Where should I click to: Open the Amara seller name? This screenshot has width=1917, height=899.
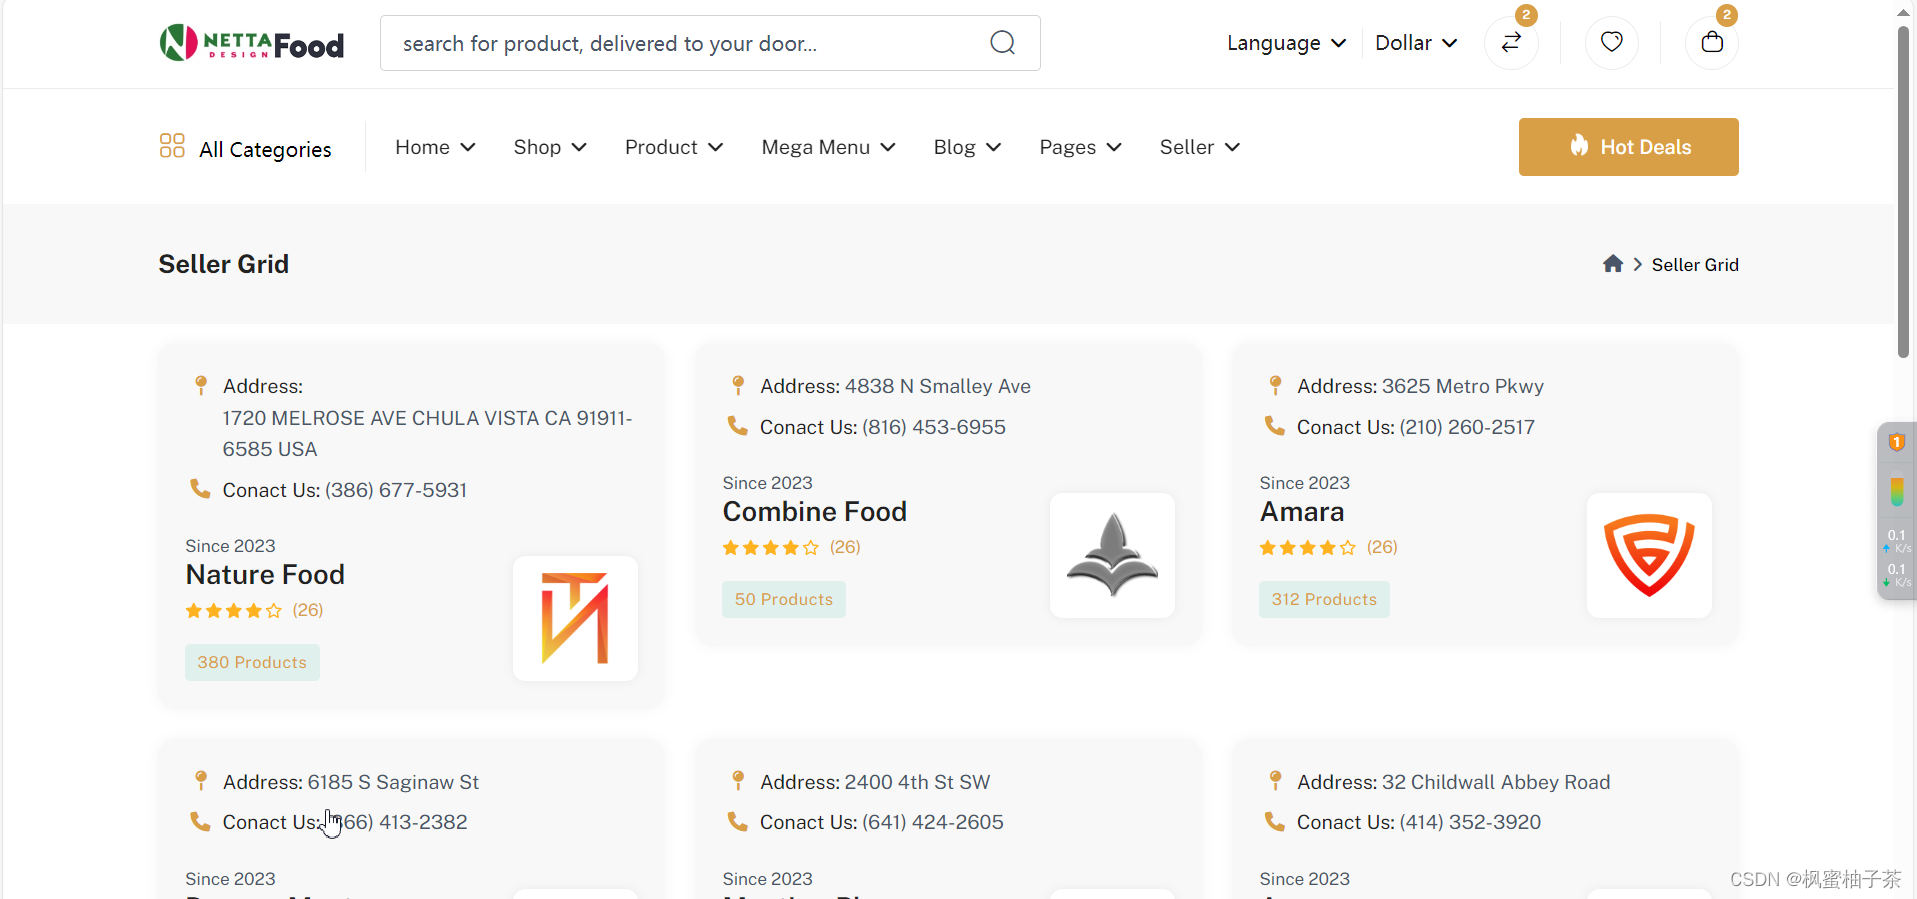1302,511
